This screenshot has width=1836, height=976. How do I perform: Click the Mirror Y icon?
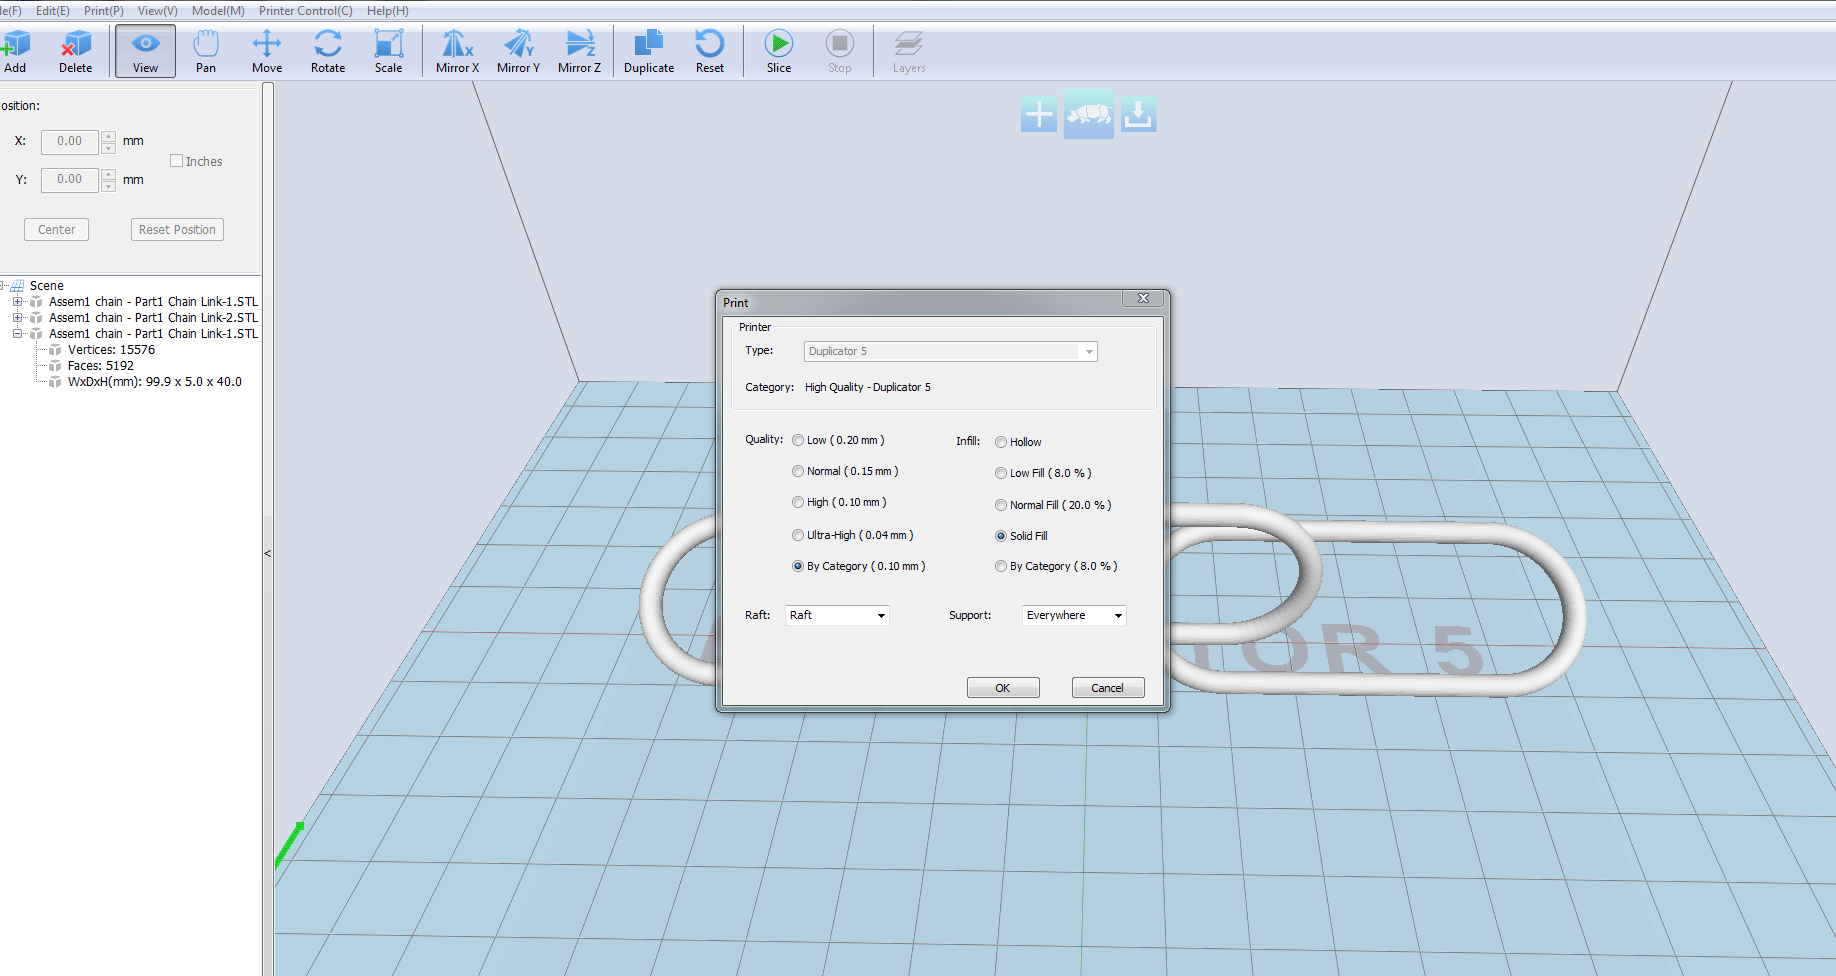[518, 51]
